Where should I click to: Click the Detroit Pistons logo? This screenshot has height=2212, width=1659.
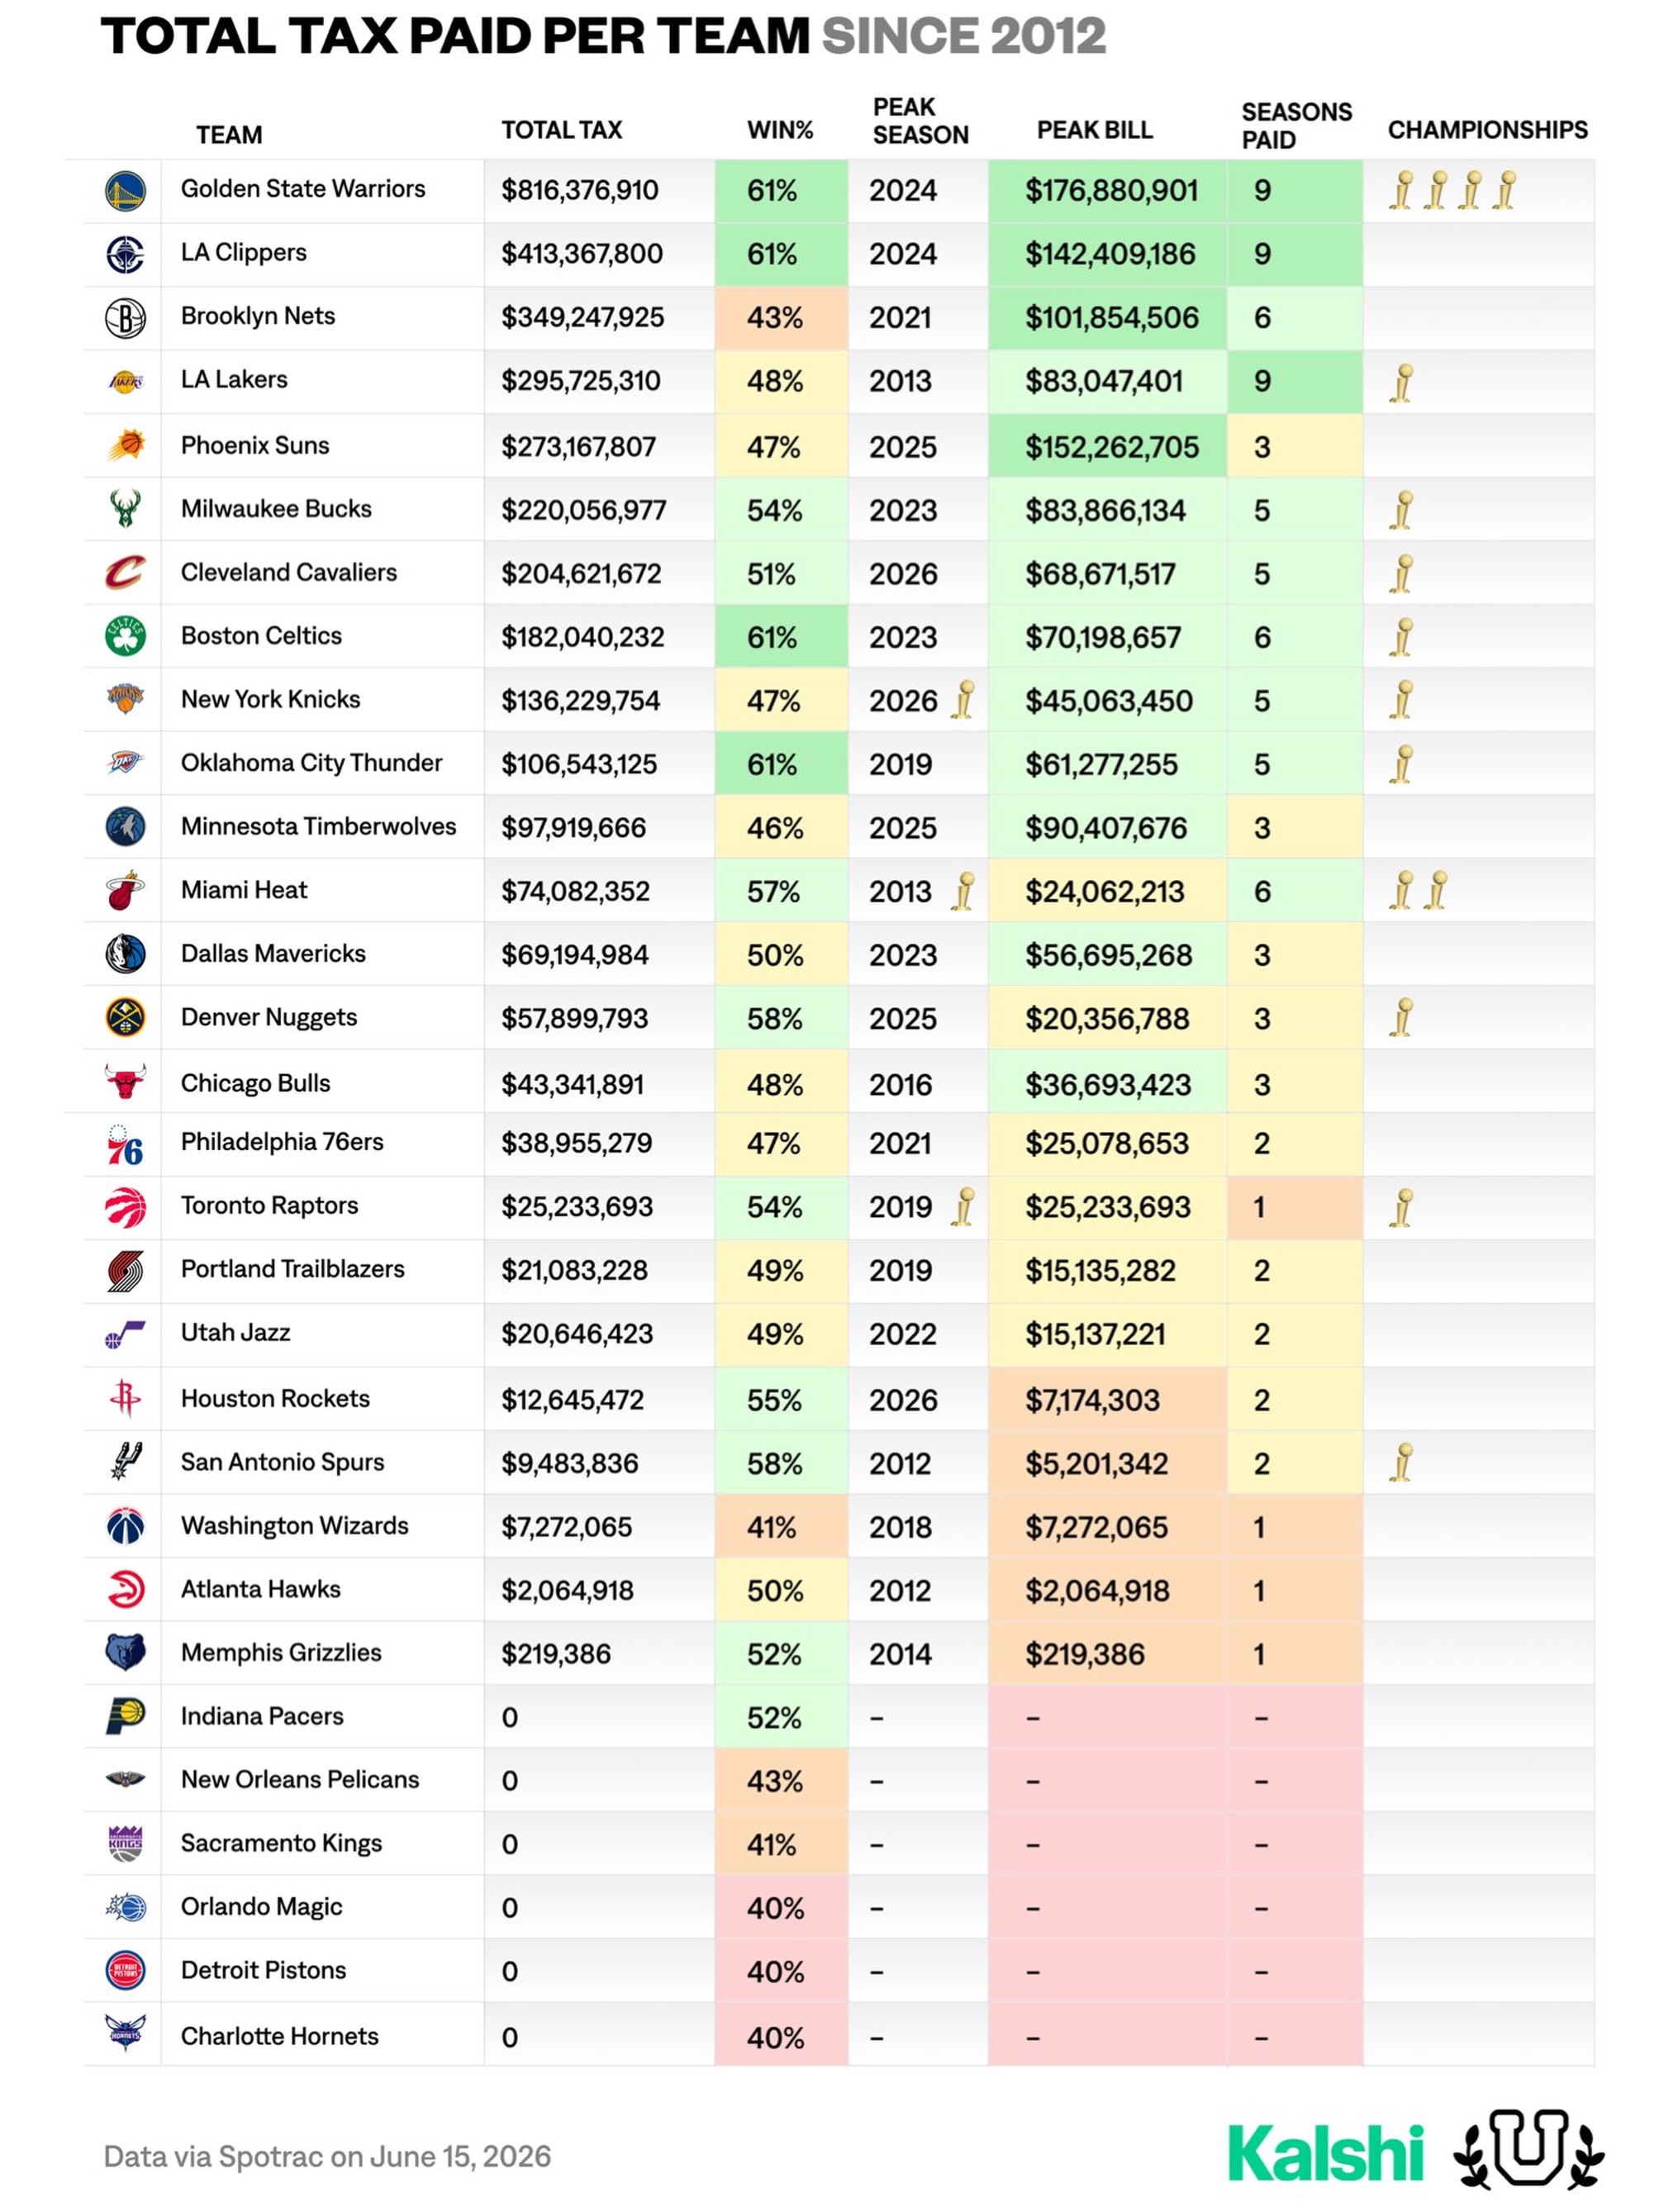click(x=125, y=1970)
